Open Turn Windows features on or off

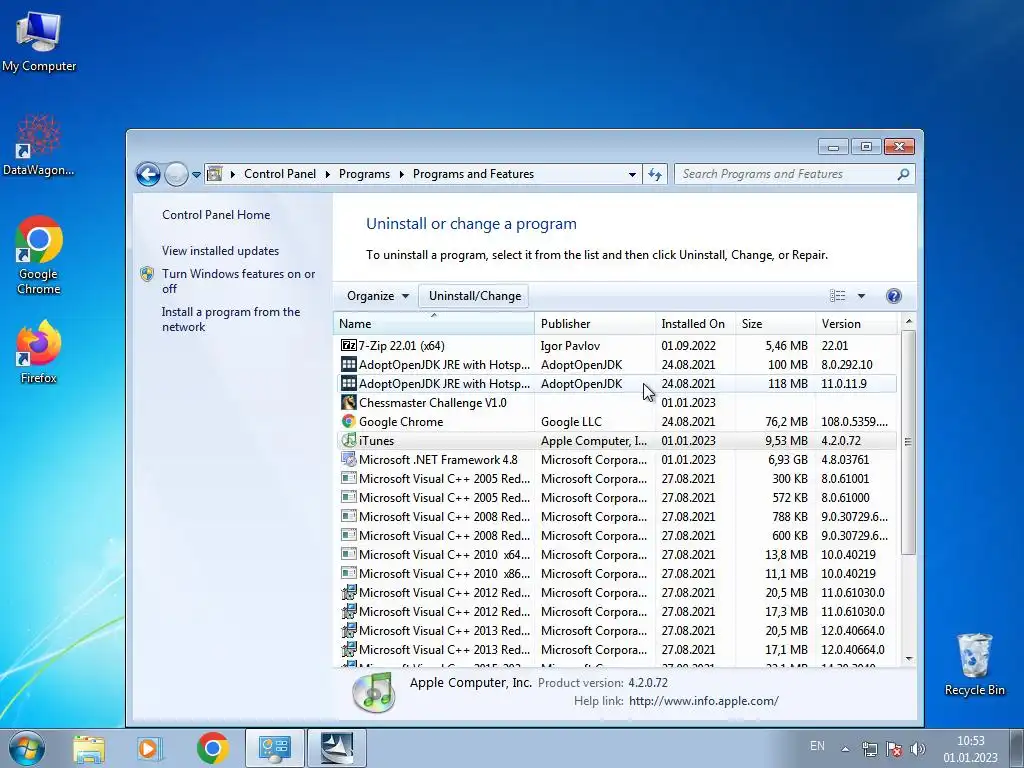click(x=238, y=281)
